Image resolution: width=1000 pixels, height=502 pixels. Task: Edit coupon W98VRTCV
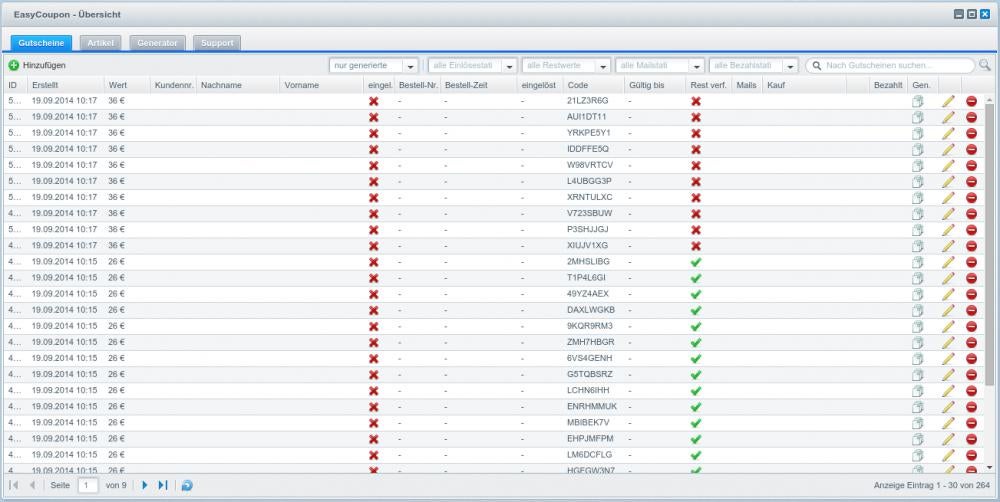[x=948, y=165]
